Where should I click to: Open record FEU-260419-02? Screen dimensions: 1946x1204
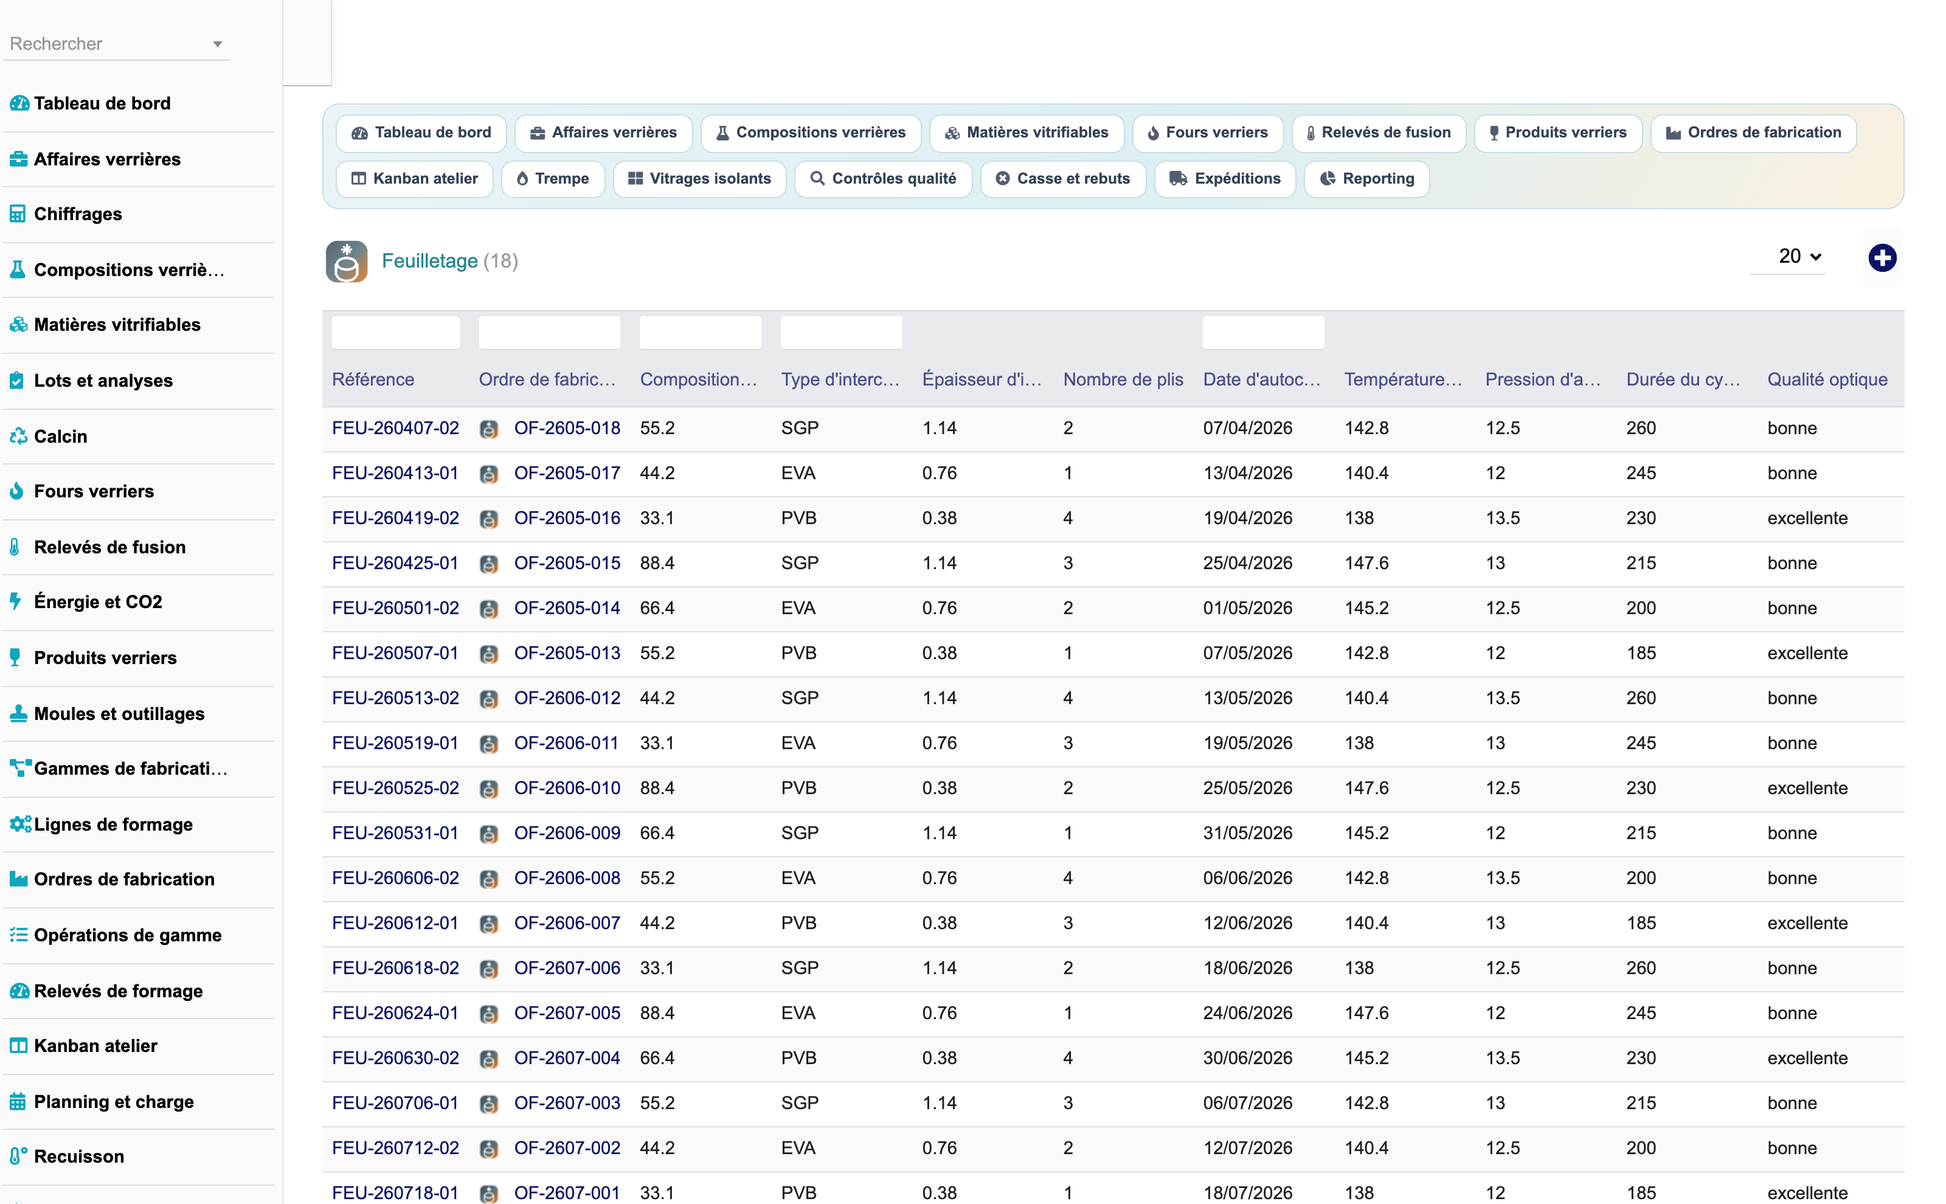395,518
